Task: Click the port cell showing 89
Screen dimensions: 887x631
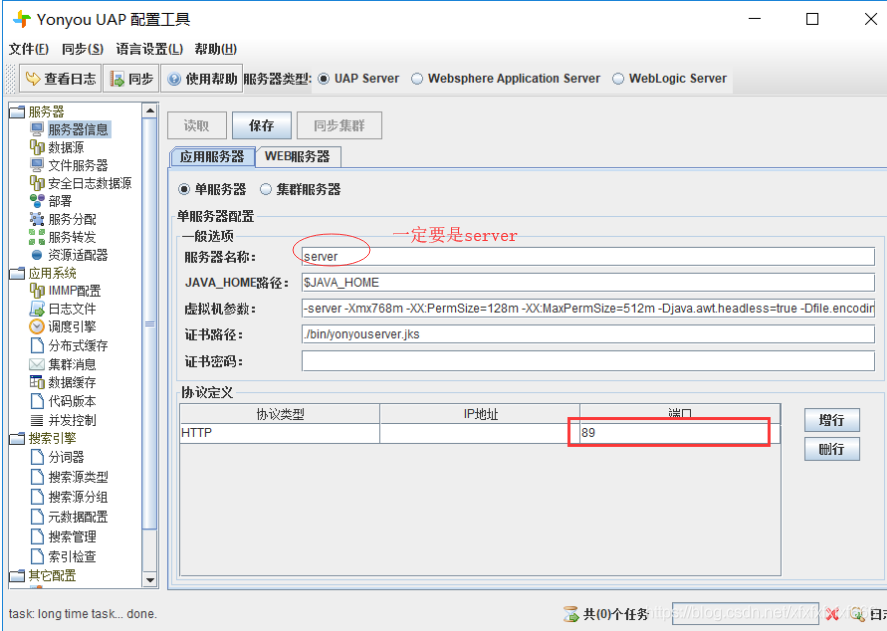Action: click(x=679, y=433)
